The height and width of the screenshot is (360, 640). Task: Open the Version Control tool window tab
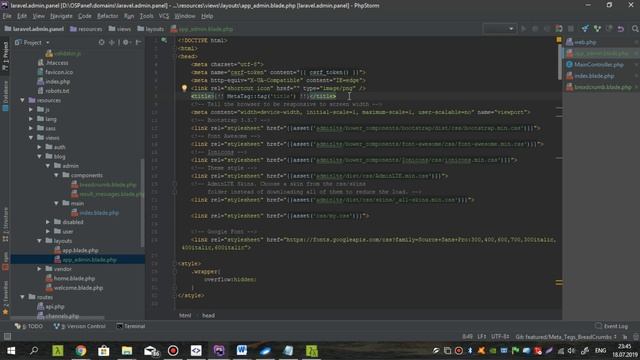[80, 326]
